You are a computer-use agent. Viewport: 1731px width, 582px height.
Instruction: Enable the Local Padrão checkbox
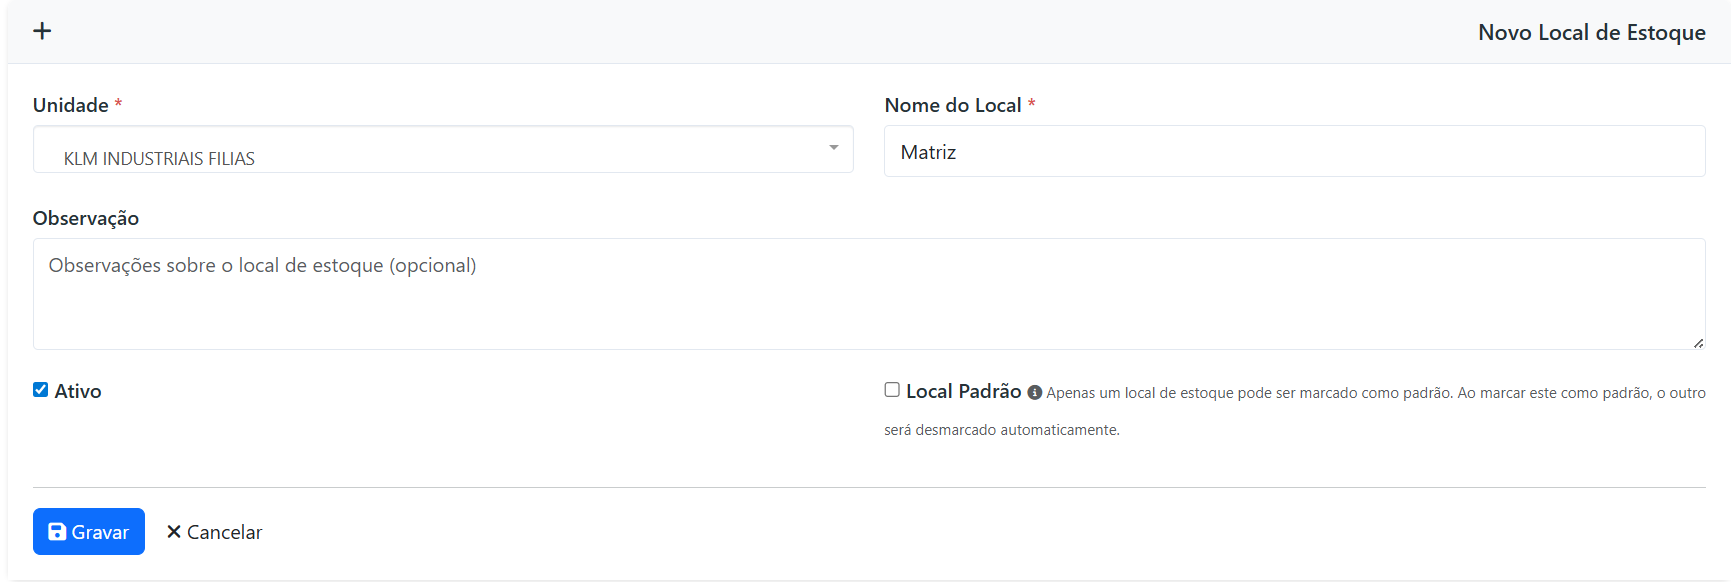[x=892, y=390]
